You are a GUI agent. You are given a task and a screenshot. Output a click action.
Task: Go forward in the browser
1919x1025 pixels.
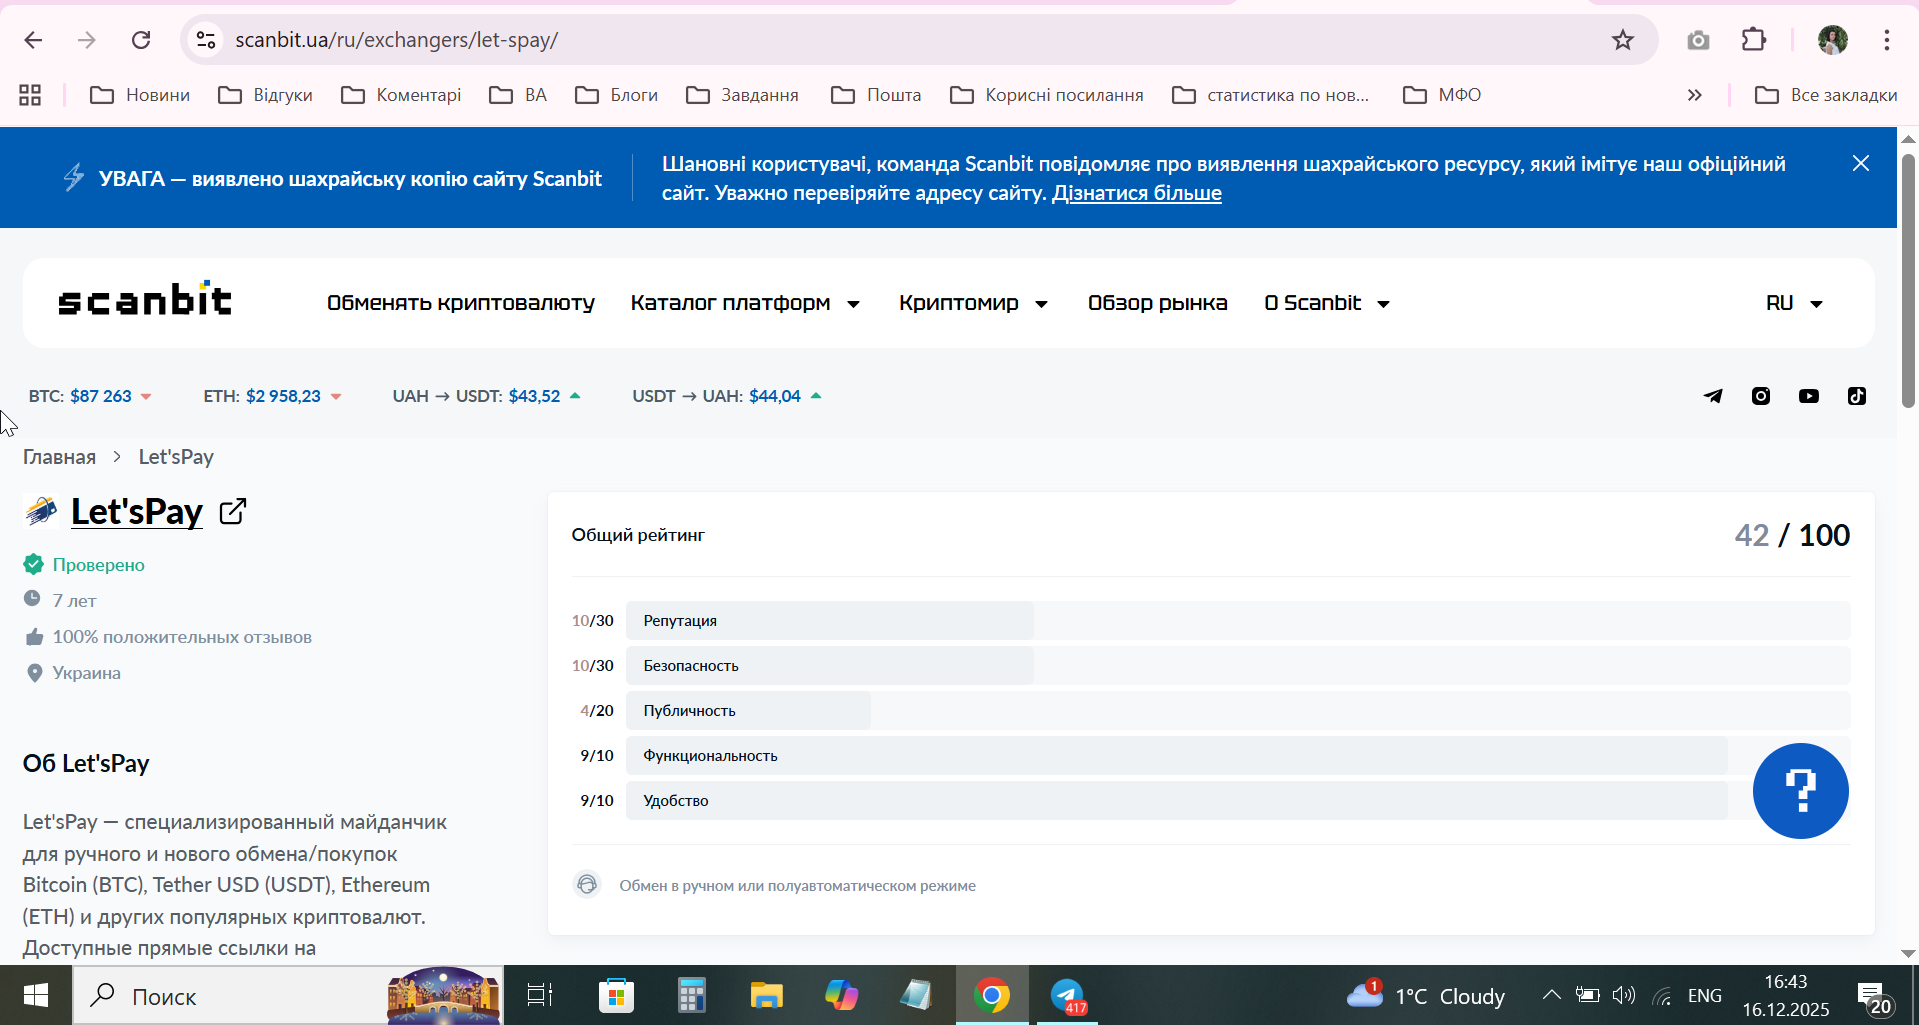click(87, 40)
